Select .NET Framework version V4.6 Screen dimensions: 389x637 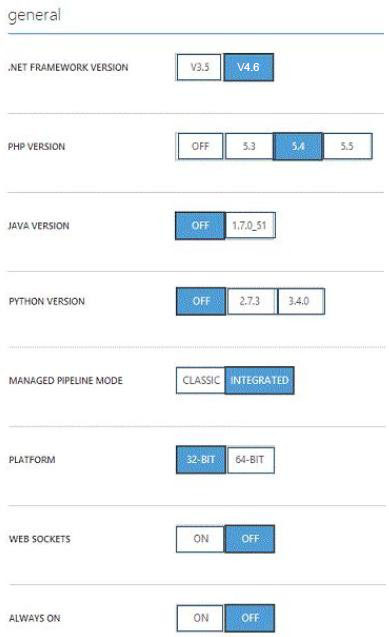tap(249, 67)
